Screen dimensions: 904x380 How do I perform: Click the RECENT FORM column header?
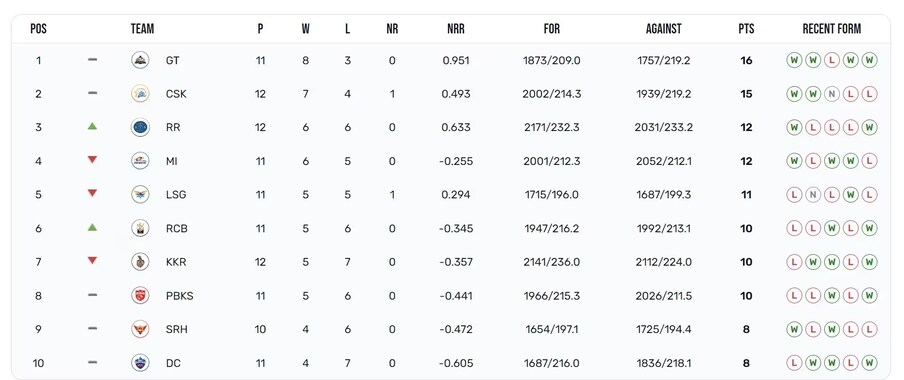point(832,29)
